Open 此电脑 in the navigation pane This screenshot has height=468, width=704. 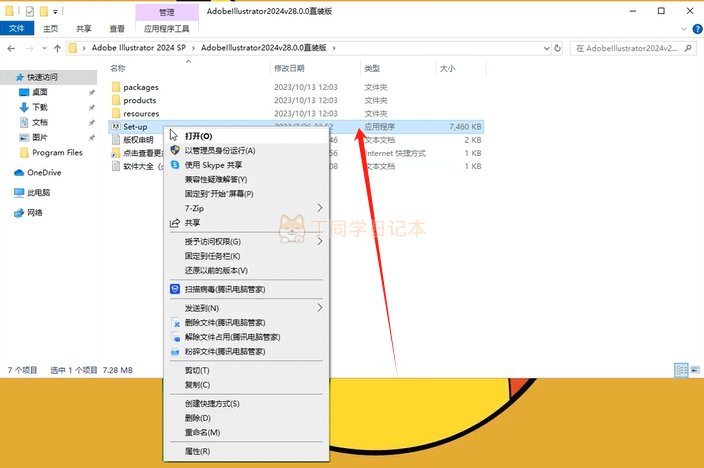[x=38, y=193]
